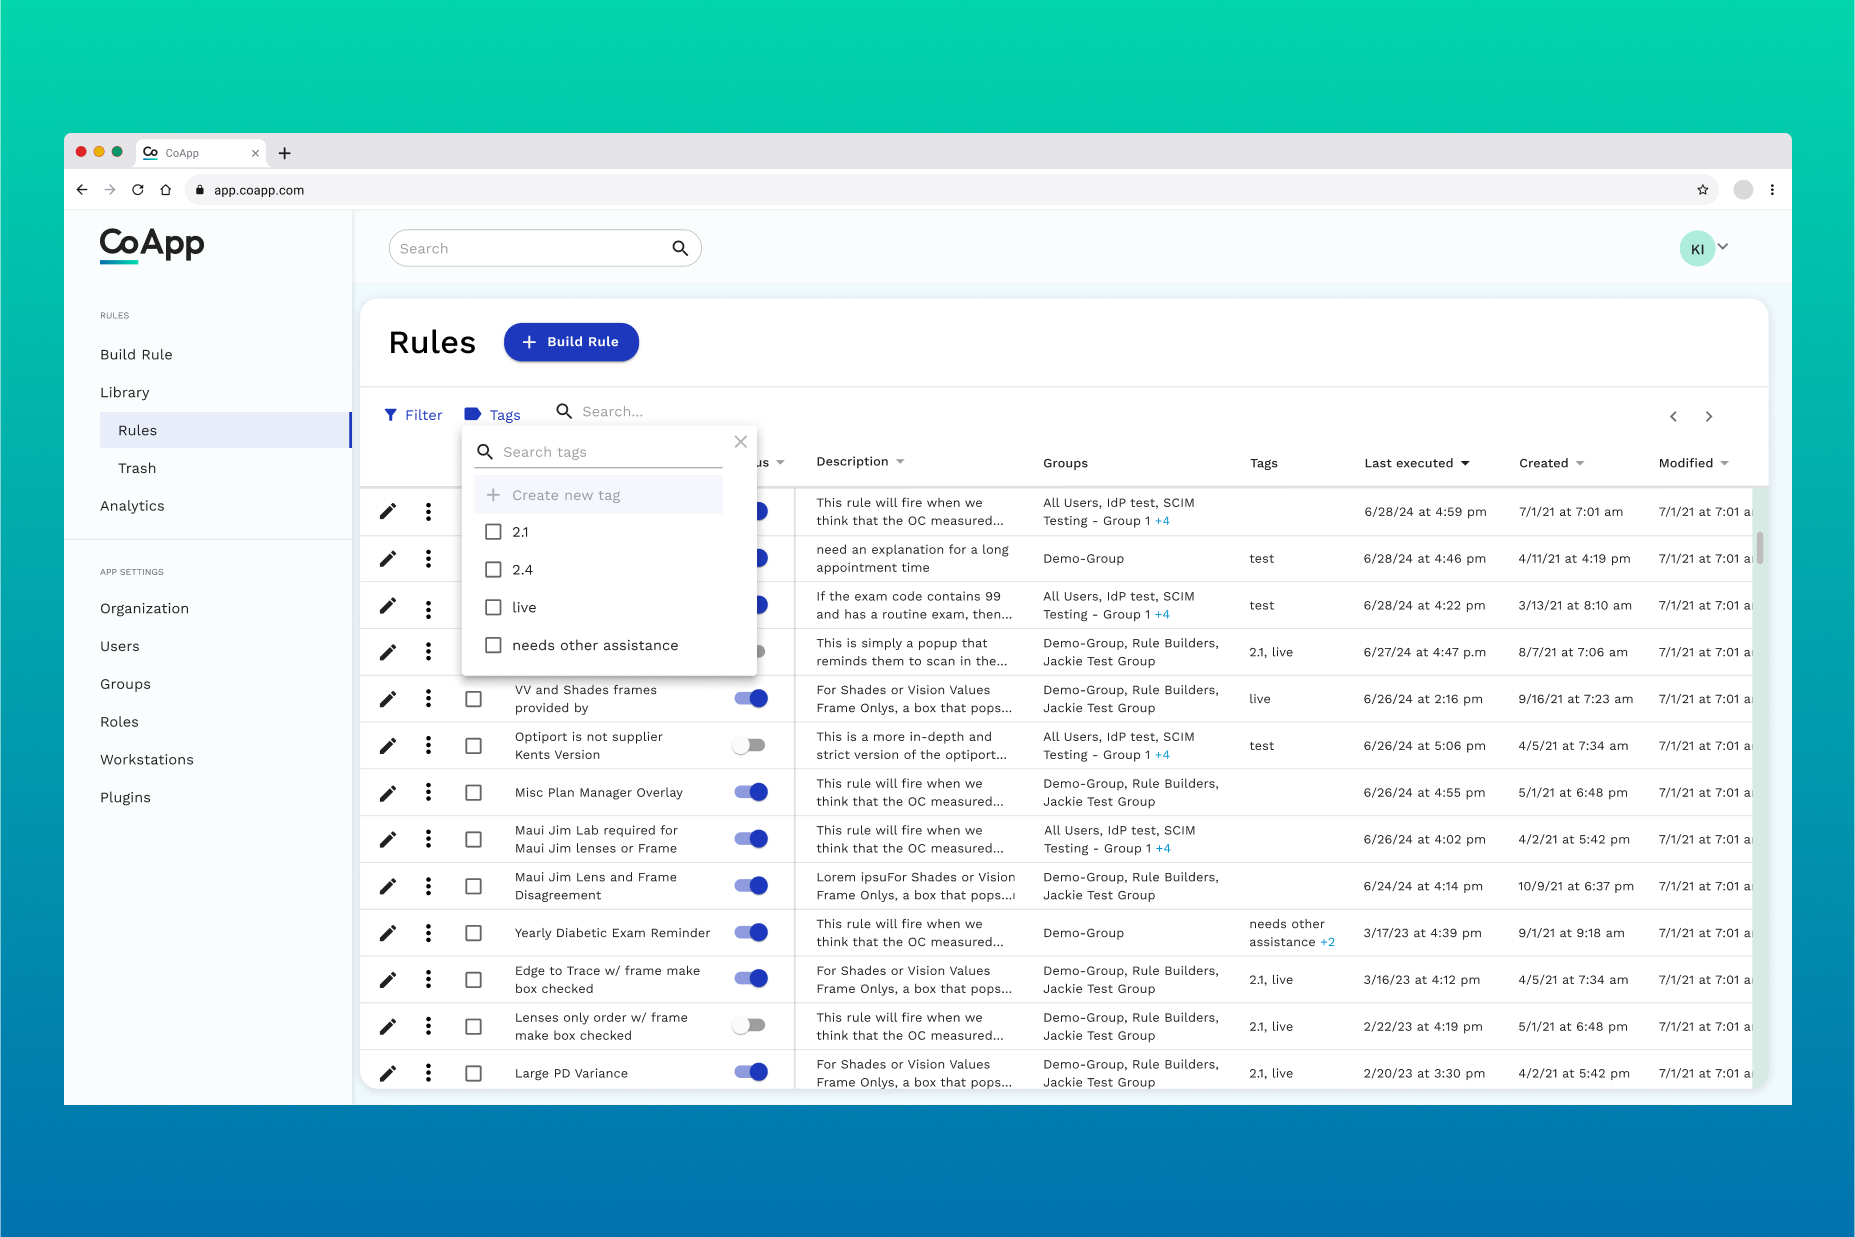This screenshot has height=1237, width=1855.
Task: Open Workstations in the sidebar
Action: (x=147, y=760)
